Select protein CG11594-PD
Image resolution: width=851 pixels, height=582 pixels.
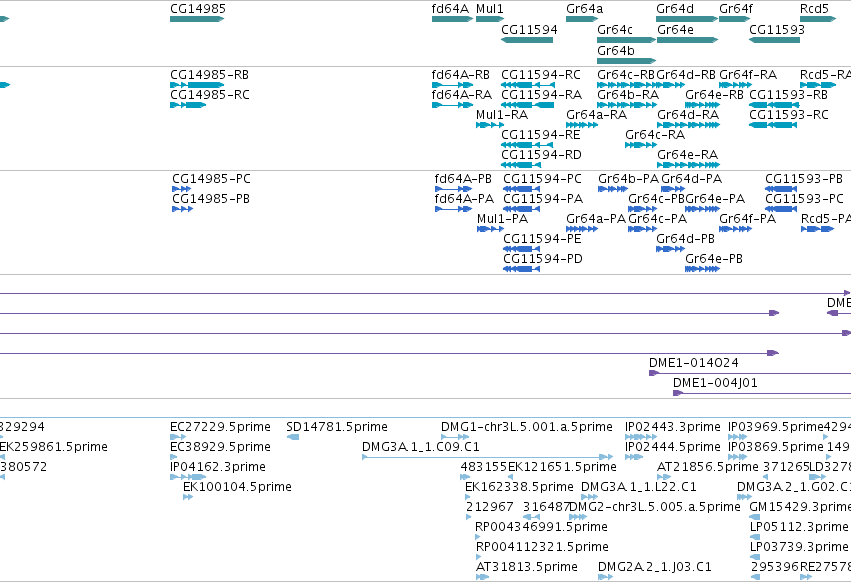522,269
